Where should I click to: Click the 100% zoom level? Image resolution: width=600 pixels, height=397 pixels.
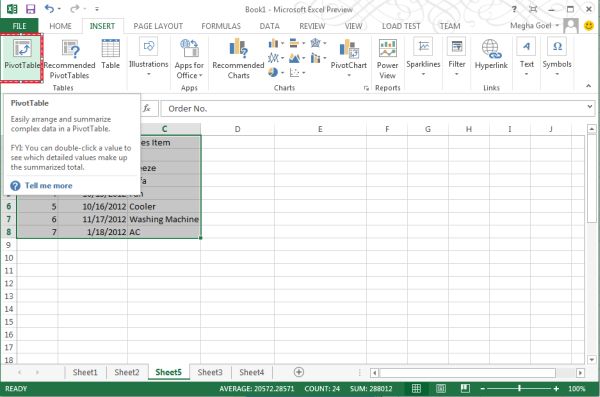[x=576, y=389]
